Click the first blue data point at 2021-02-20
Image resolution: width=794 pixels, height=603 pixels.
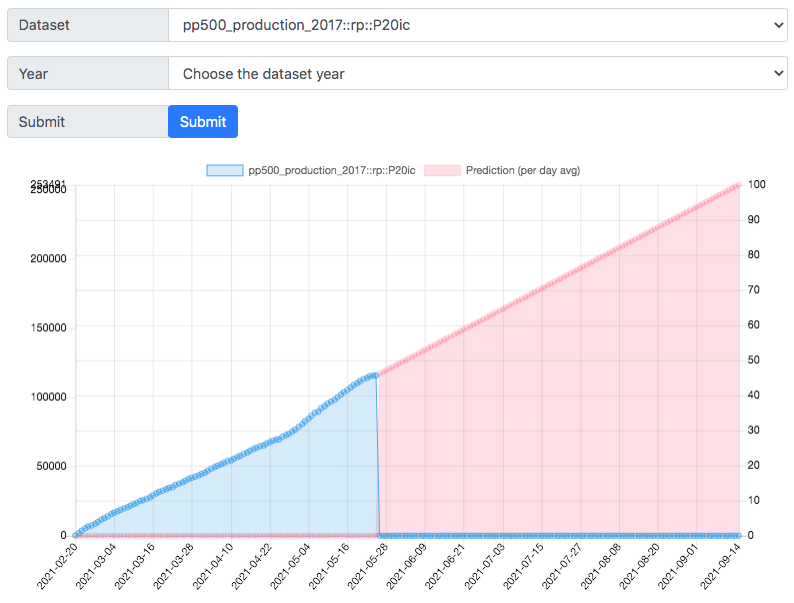[x=75, y=535]
